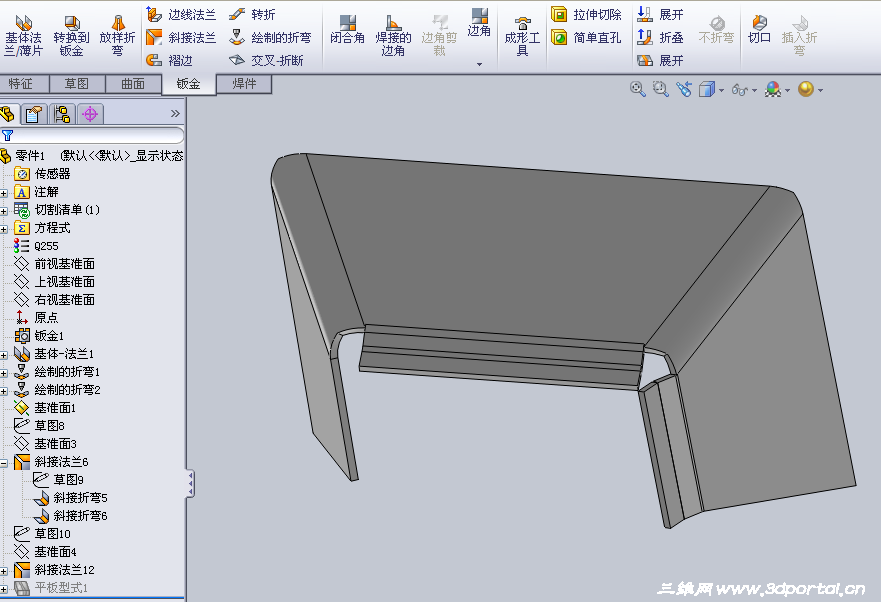Expand the 基体-法兰1 feature node
This screenshot has width=881, height=602.
(3, 355)
